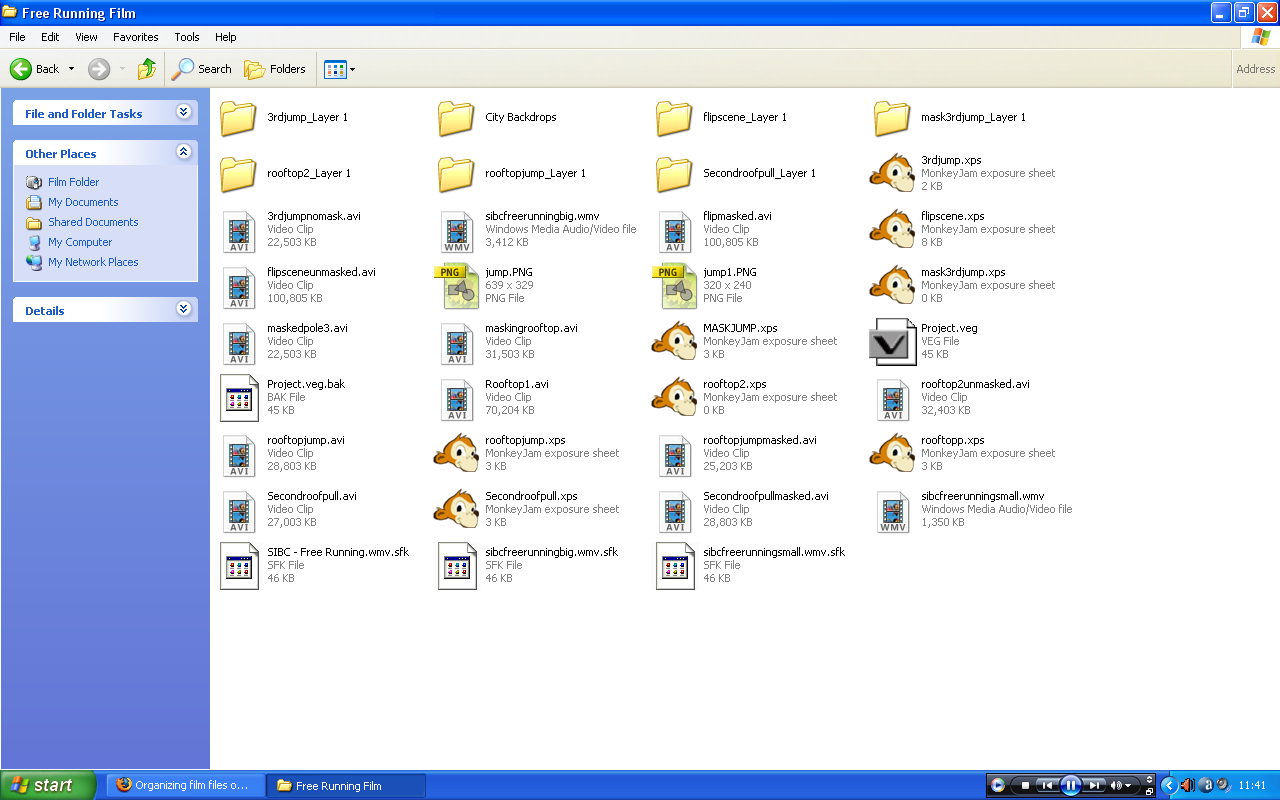This screenshot has height=800, width=1280.
Task: Open the Tools menu
Action: pyautogui.click(x=186, y=37)
